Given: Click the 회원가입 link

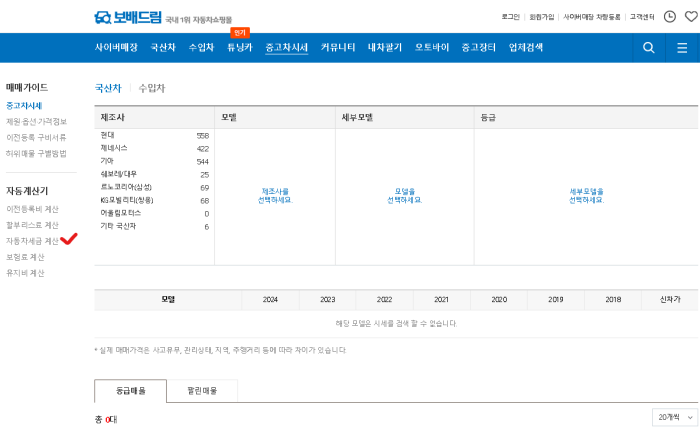Looking at the screenshot, I should tap(542, 17).
